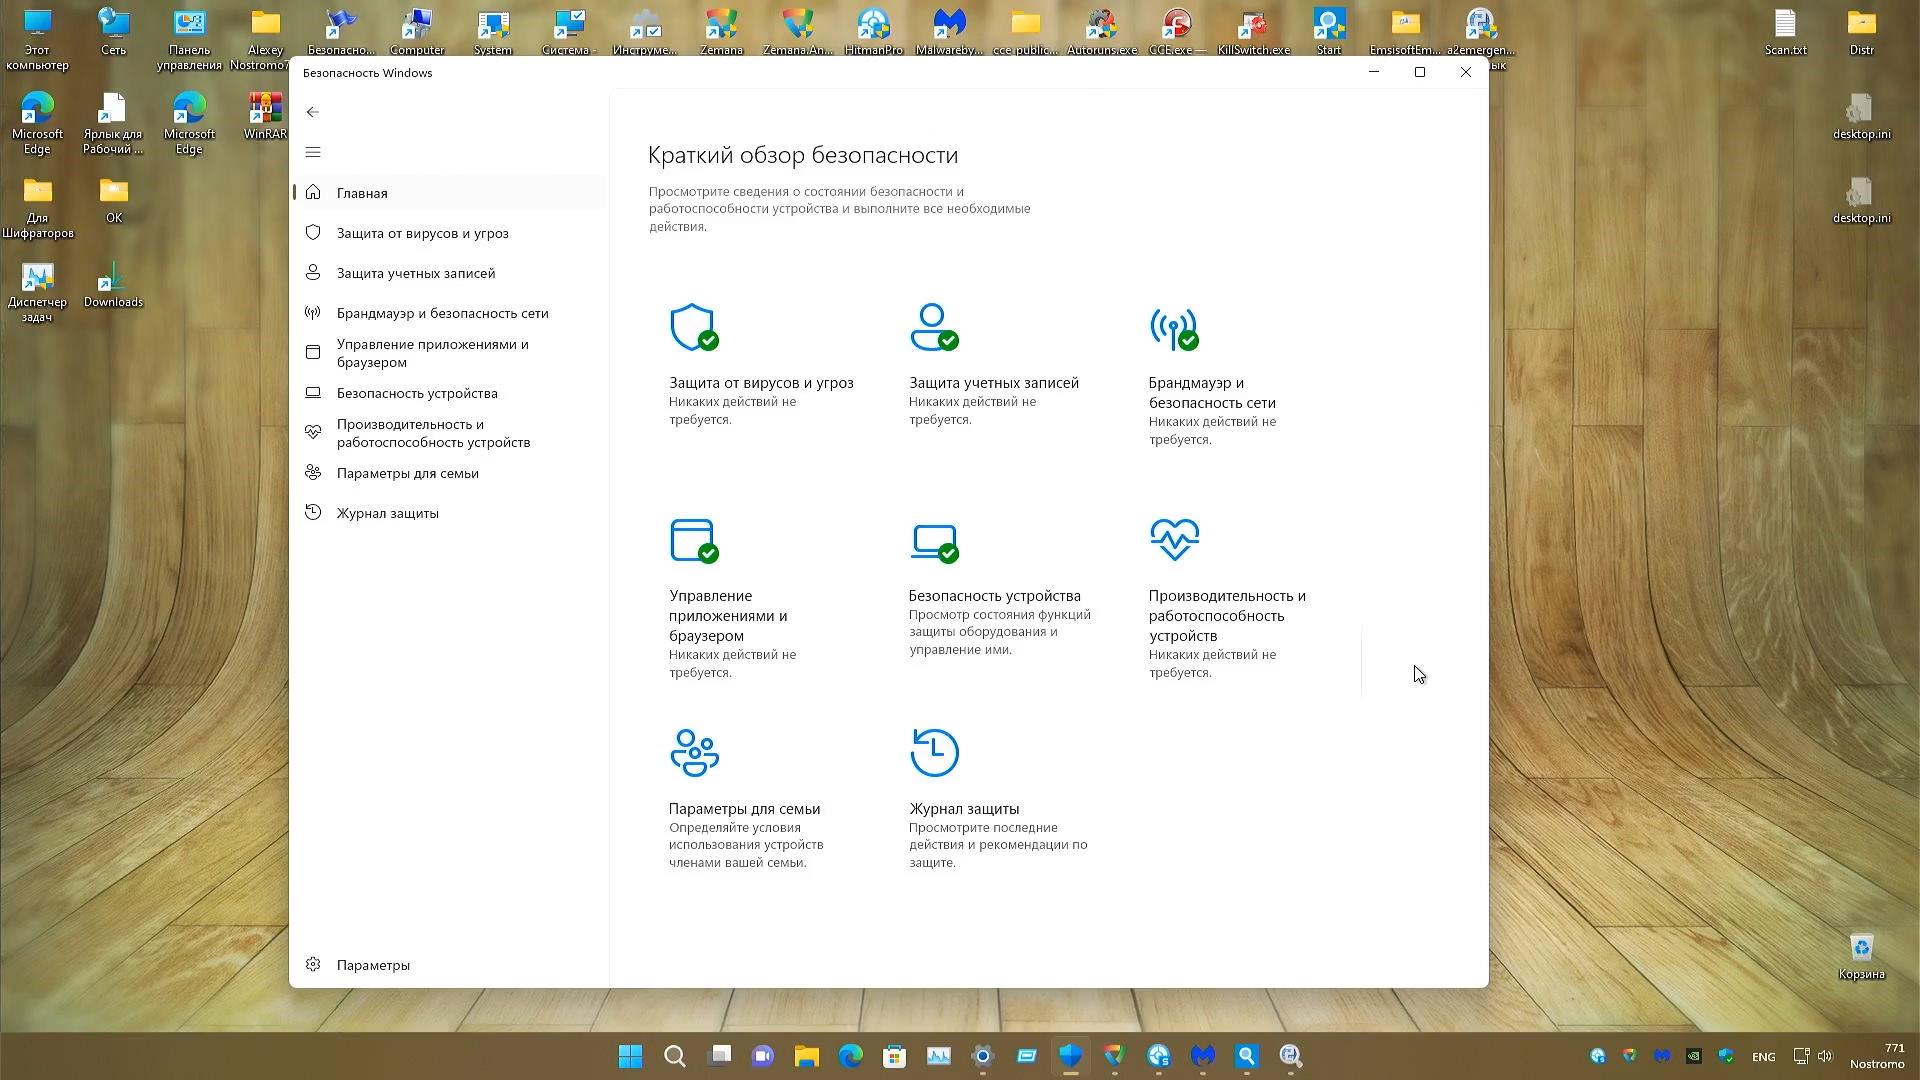The width and height of the screenshot is (1920, 1080).
Task: Open Параметры settings gear at sidebar bottom
Action: tap(372, 965)
